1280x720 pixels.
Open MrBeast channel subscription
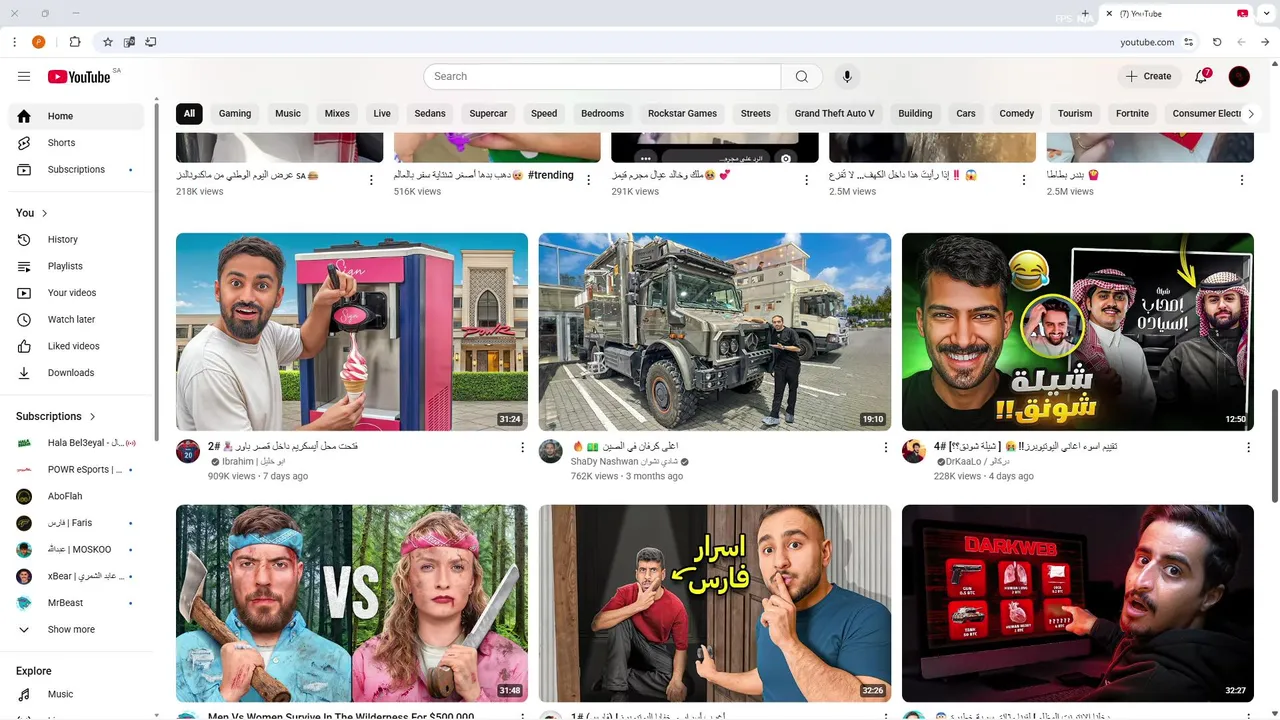click(x=77, y=603)
